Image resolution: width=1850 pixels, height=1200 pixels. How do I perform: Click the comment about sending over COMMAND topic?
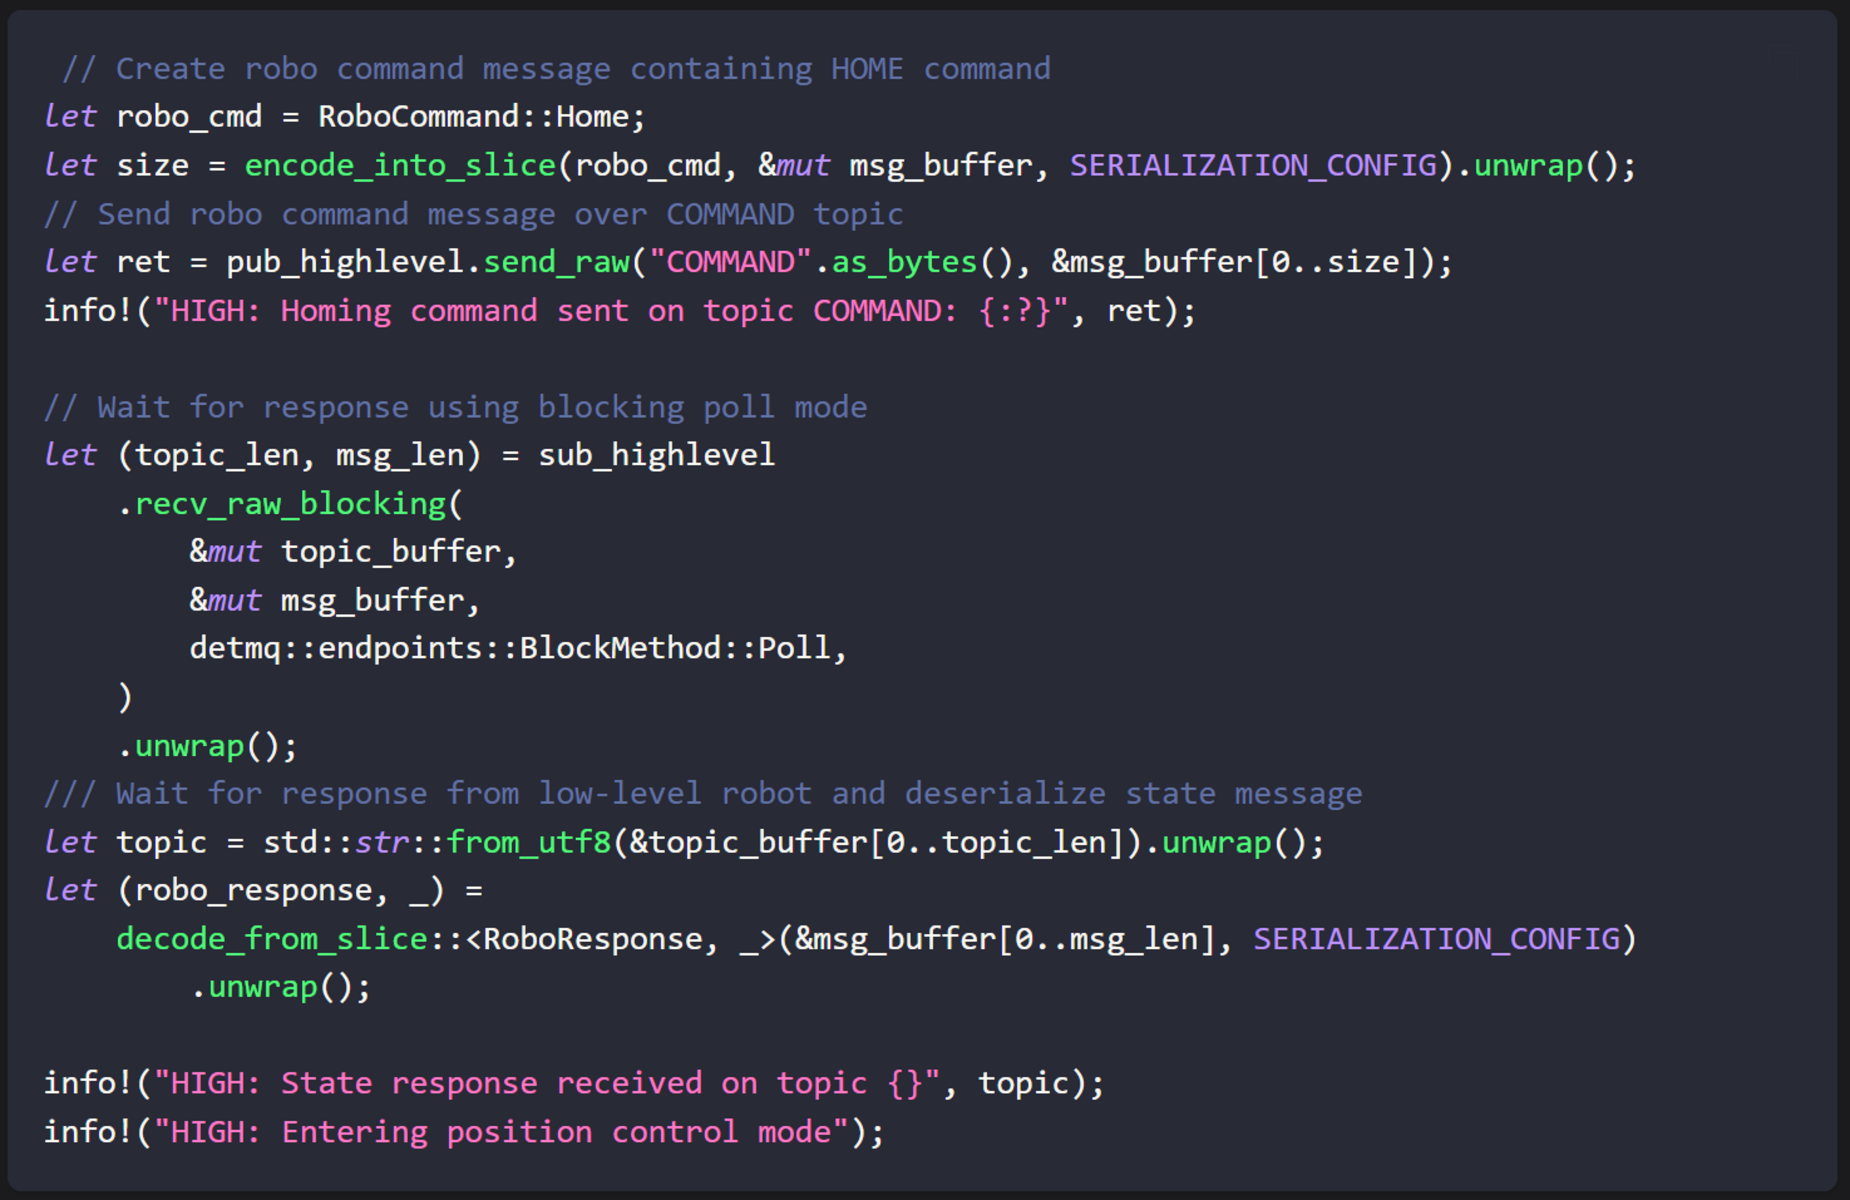click(x=473, y=214)
